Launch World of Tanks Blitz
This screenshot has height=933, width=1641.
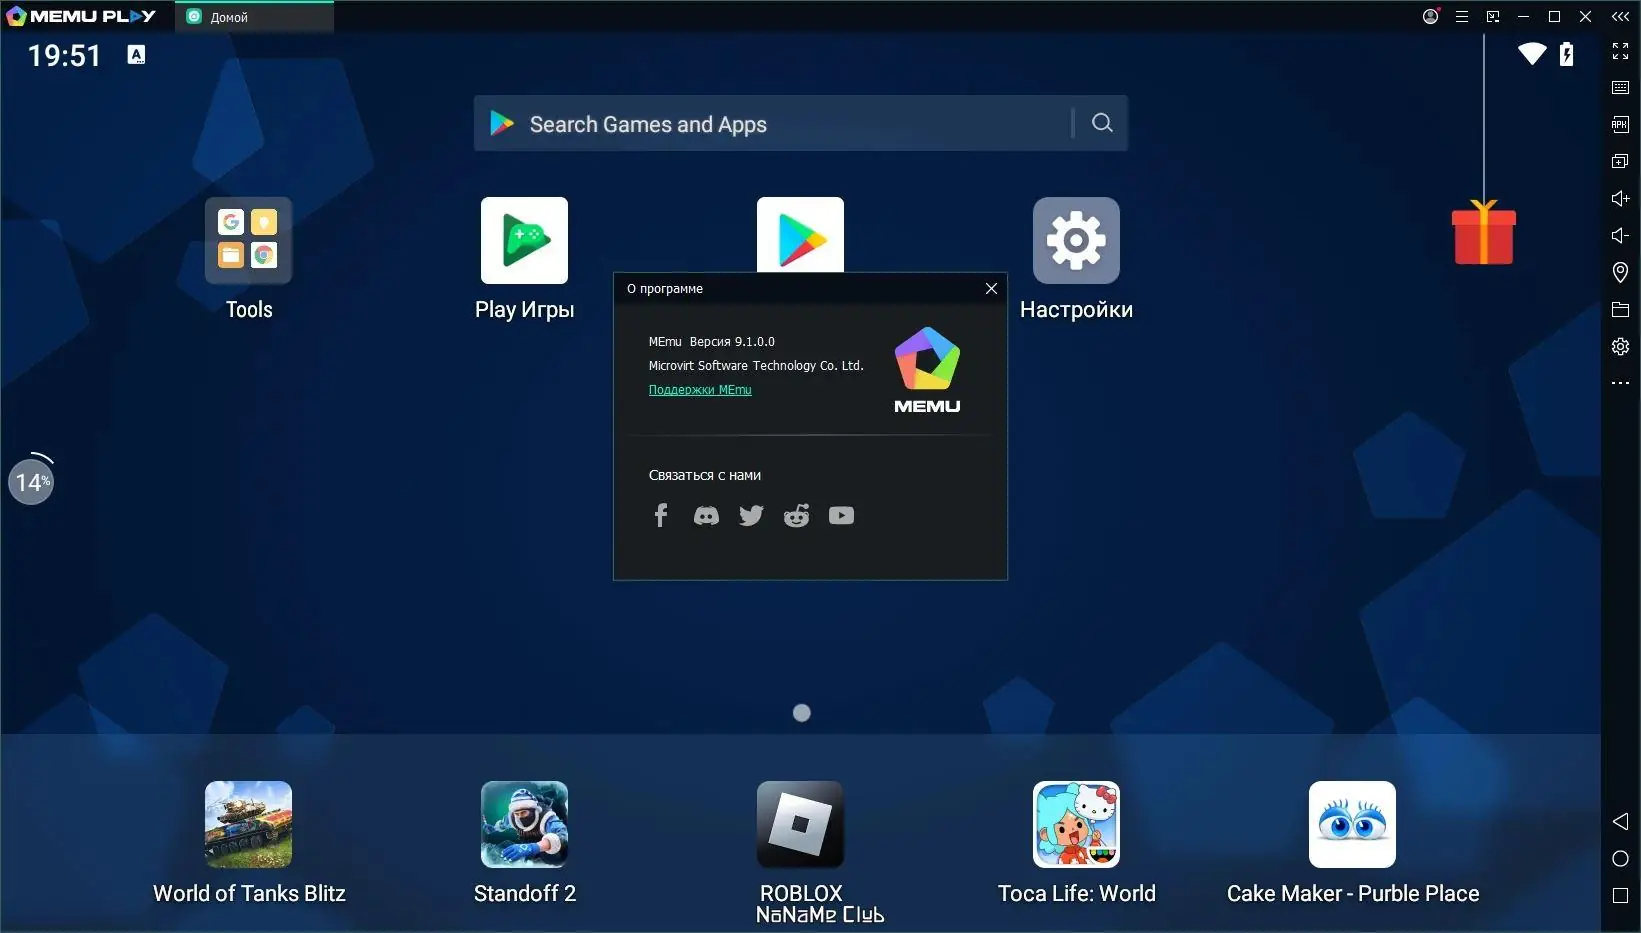point(249,824)
